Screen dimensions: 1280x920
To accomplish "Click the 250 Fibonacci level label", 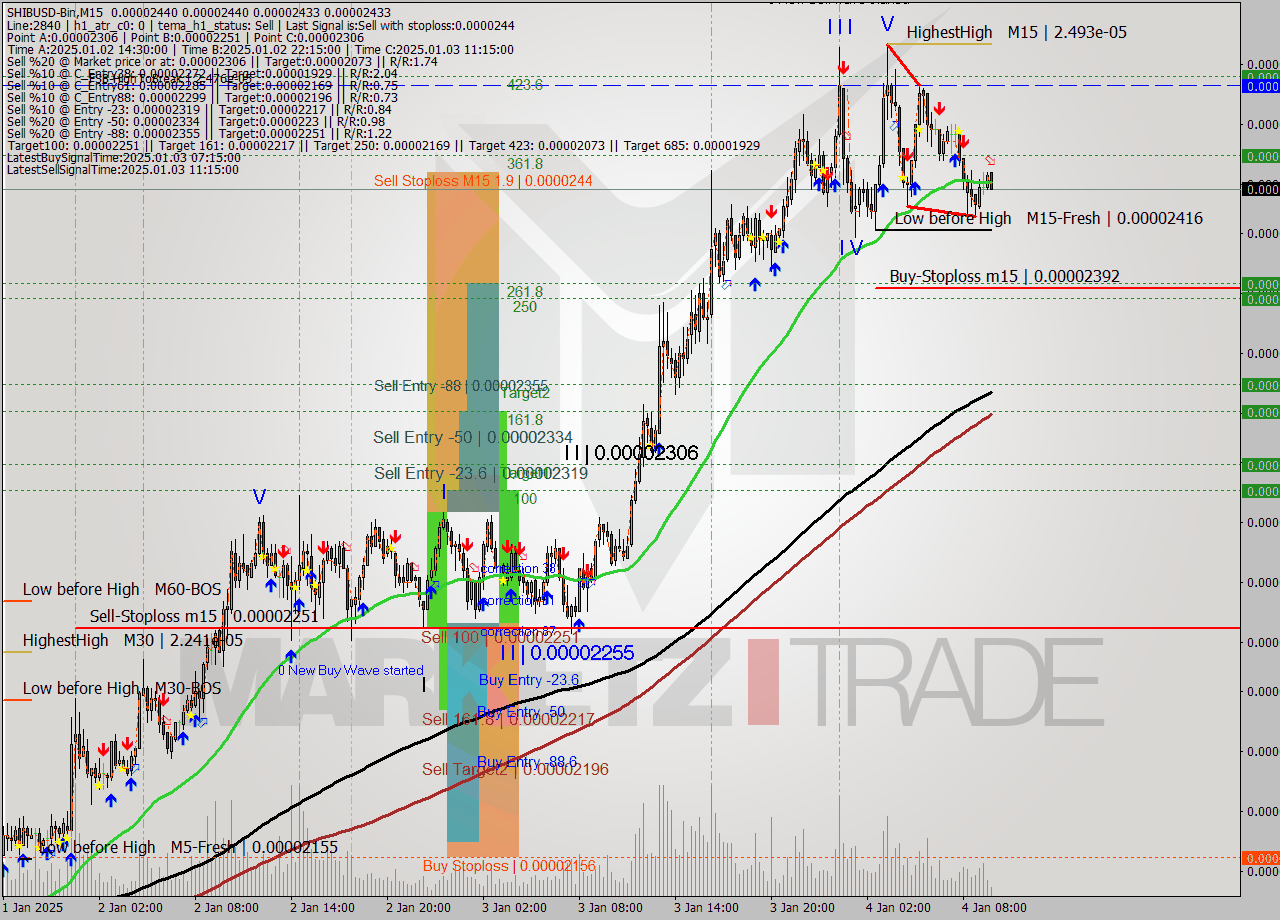I will point(525,307).
